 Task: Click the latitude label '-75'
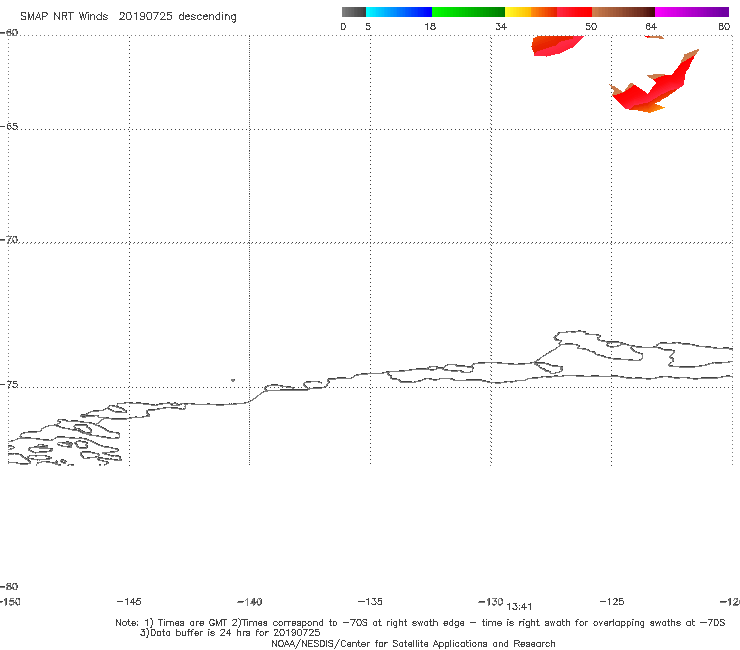[9, 384]
